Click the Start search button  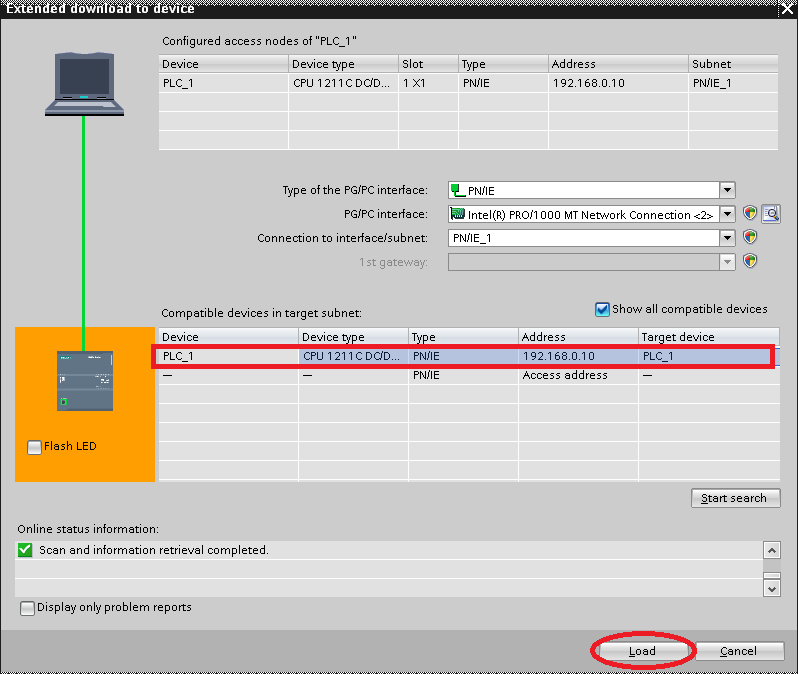[x=734, y=498]
